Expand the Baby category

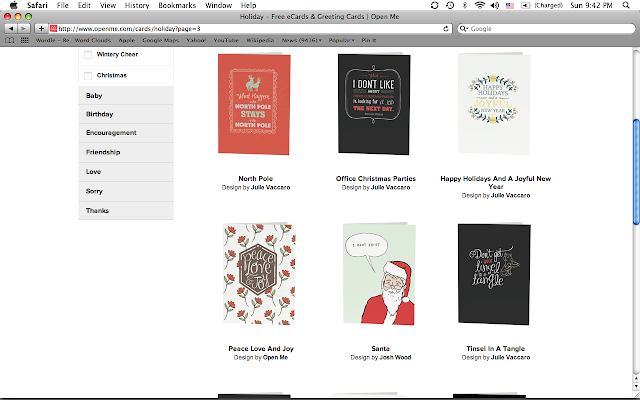pyautogui.click(x=126, y=96)
